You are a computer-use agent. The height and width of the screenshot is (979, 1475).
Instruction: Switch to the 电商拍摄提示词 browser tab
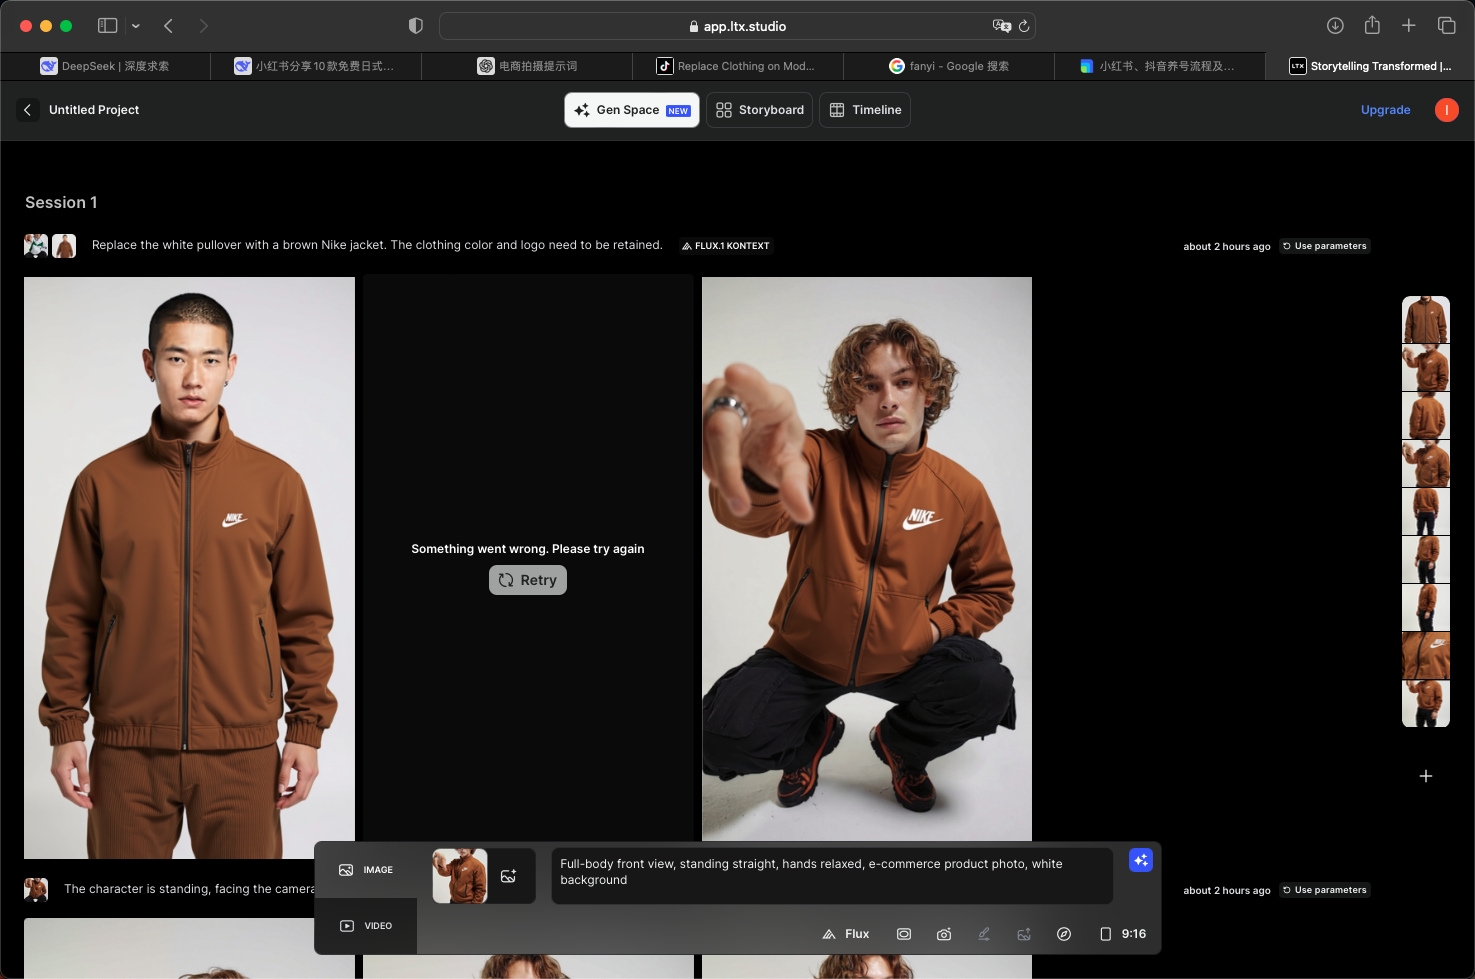click(527, 66)
